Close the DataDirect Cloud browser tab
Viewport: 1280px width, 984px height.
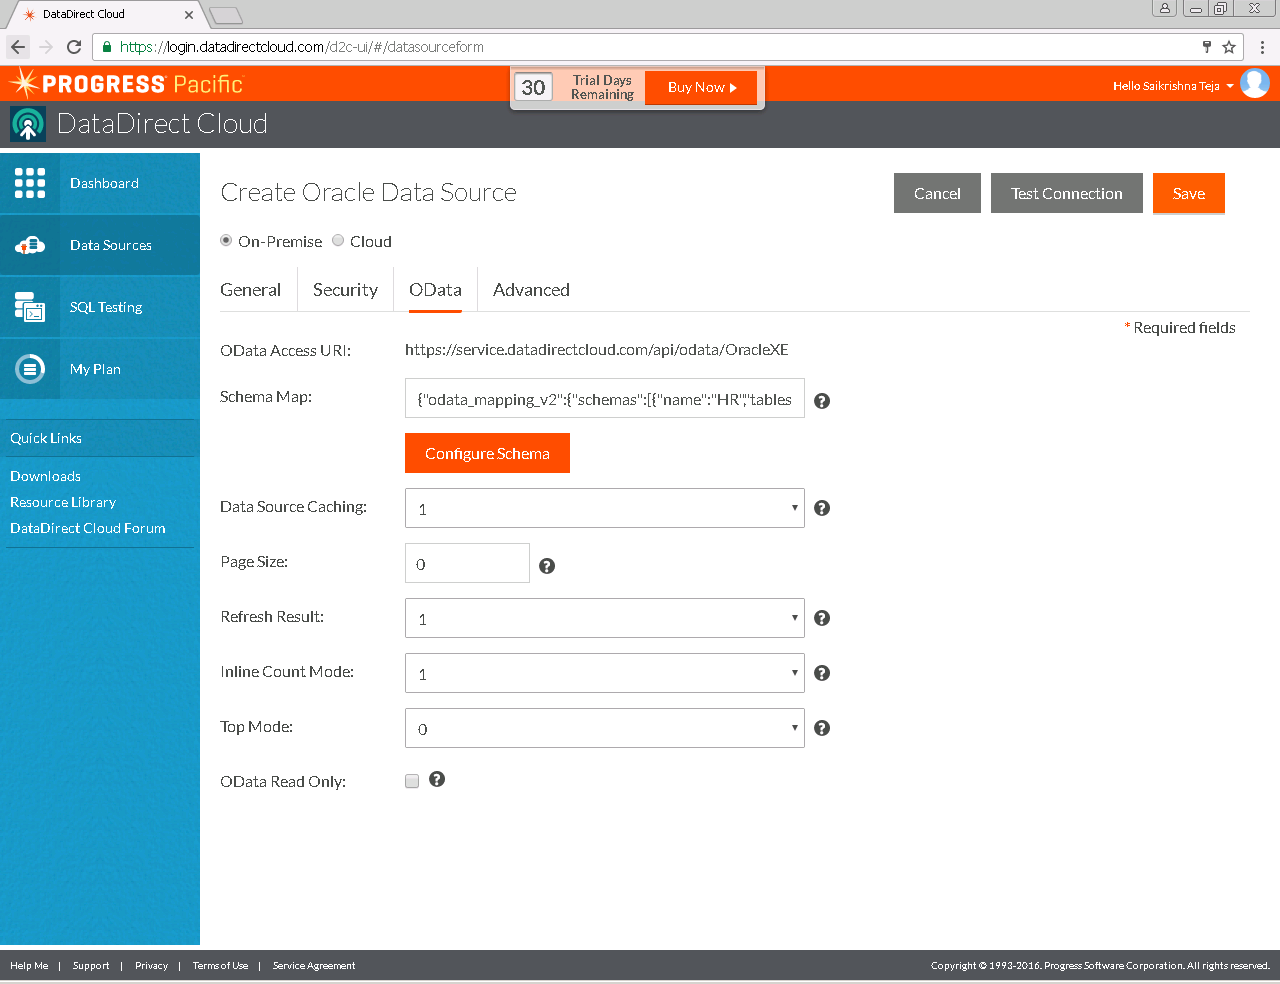(x=189, y=15)
